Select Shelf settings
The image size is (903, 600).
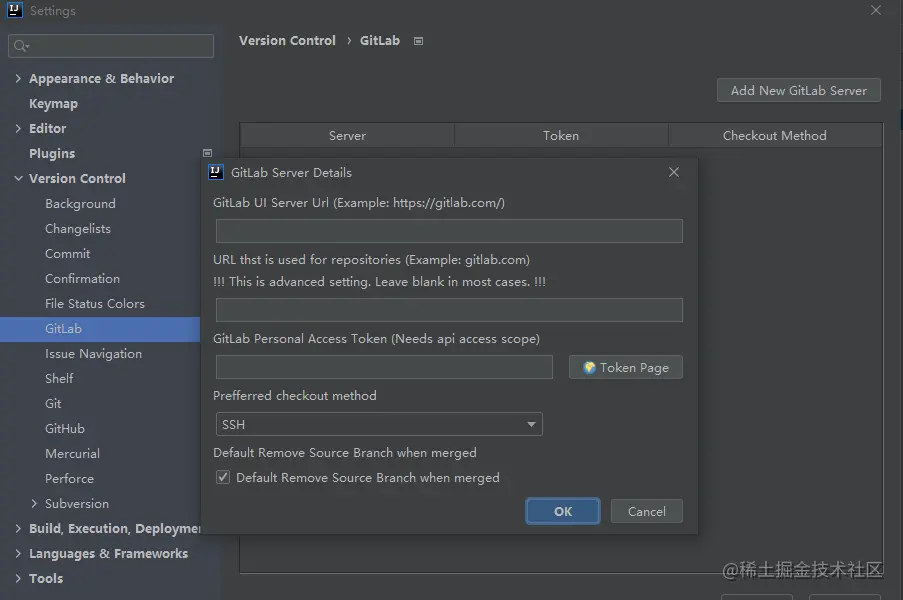(59, 378)
